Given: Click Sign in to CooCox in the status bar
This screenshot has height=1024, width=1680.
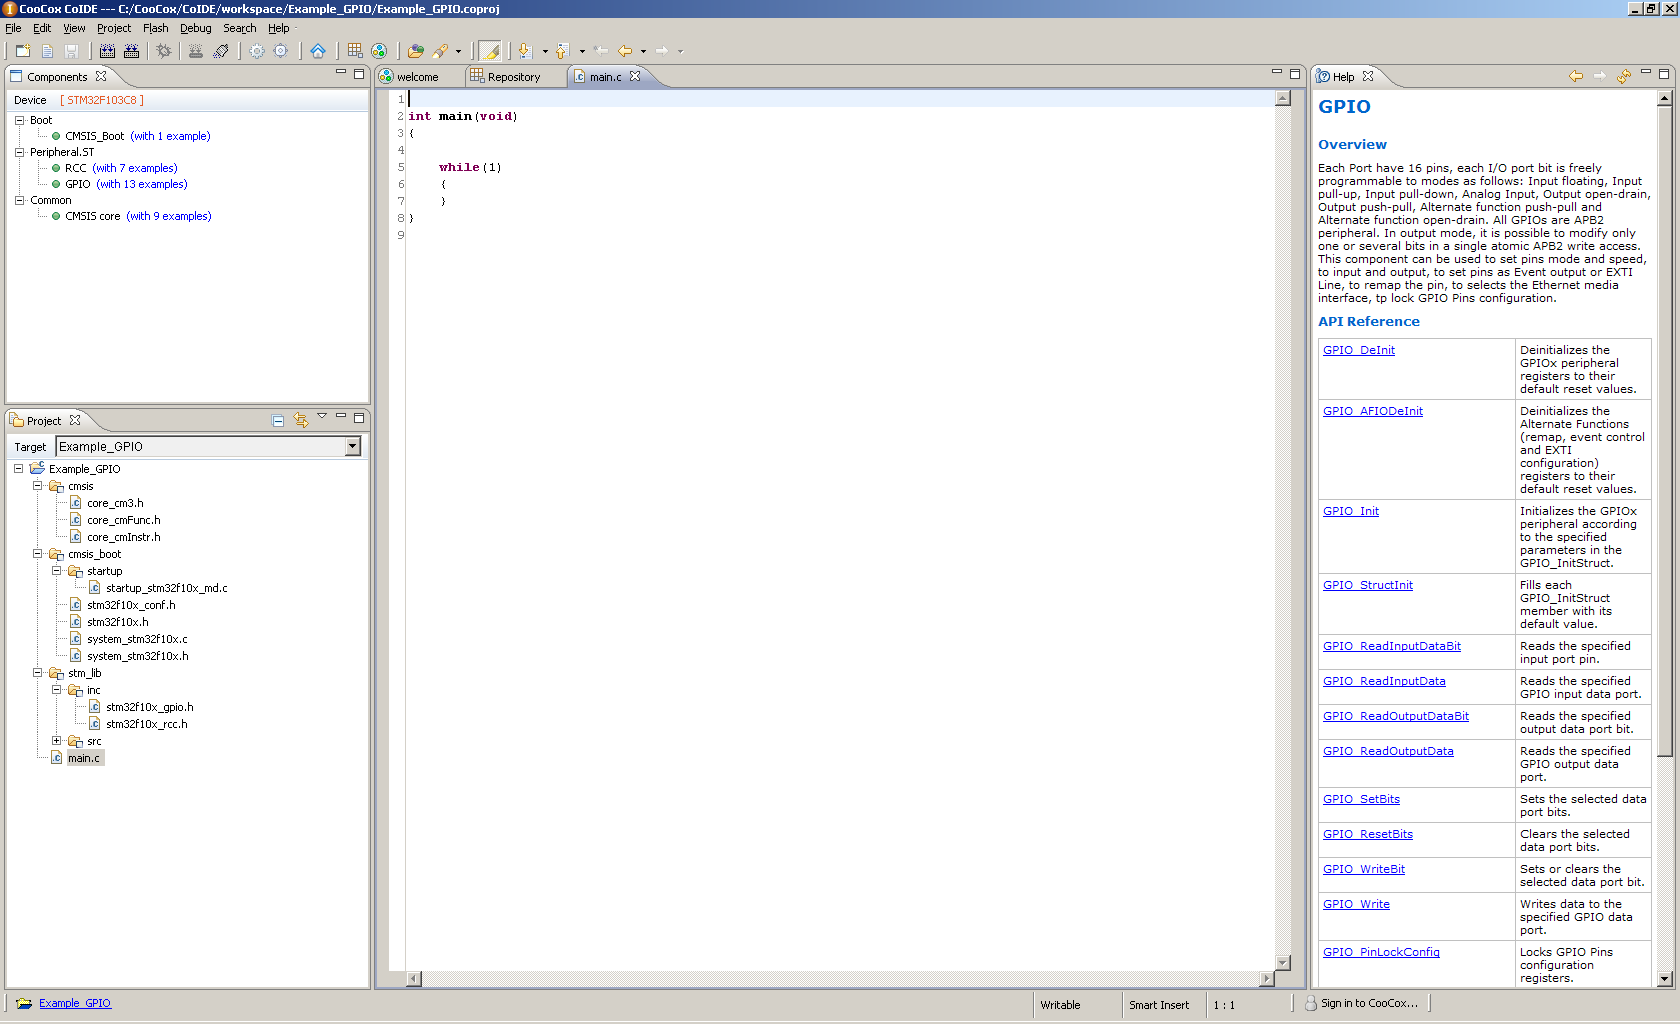Looking at the screenshot, I should pyautogui.click(x=1368, y=1003).
